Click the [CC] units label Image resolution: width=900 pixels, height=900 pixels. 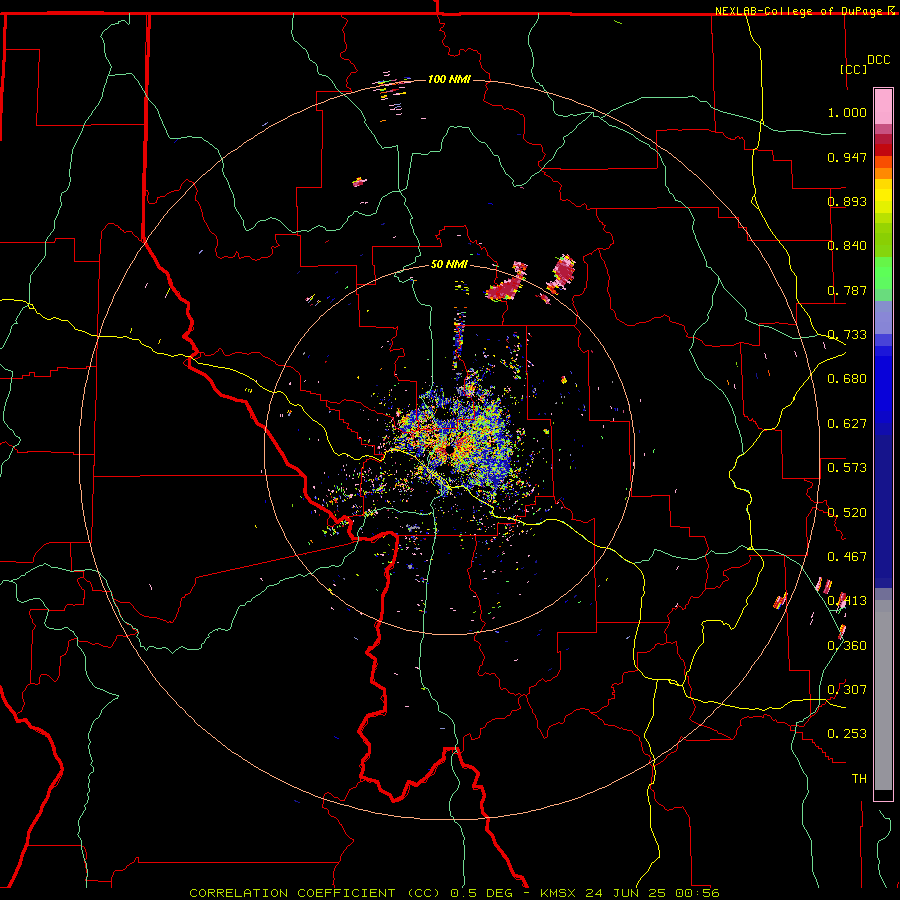click(x=853, y=69)
